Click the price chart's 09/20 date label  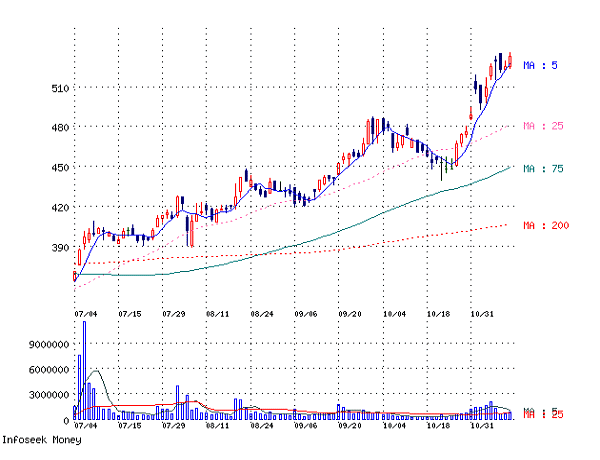point(350,314)
